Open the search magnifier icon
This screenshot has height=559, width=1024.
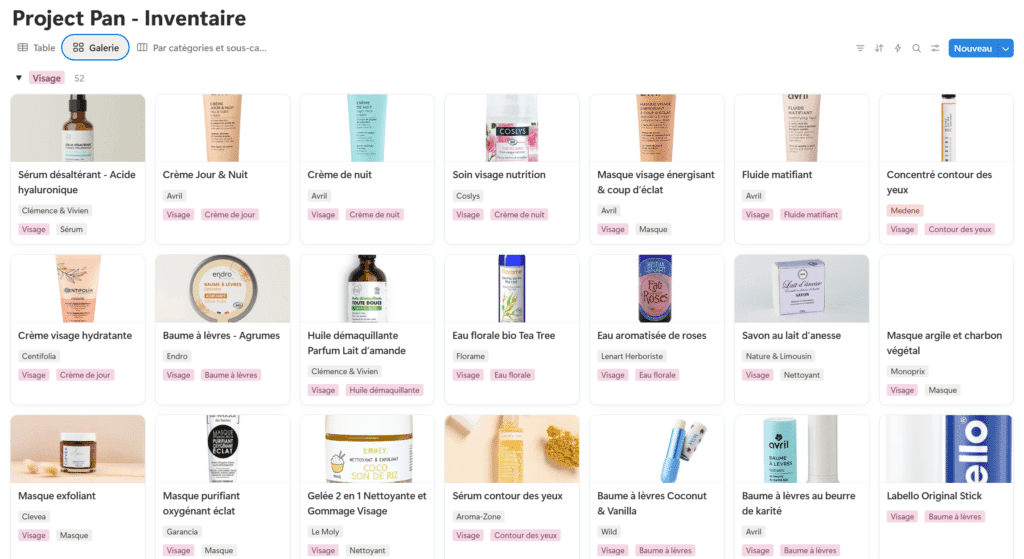click(916, 48)
